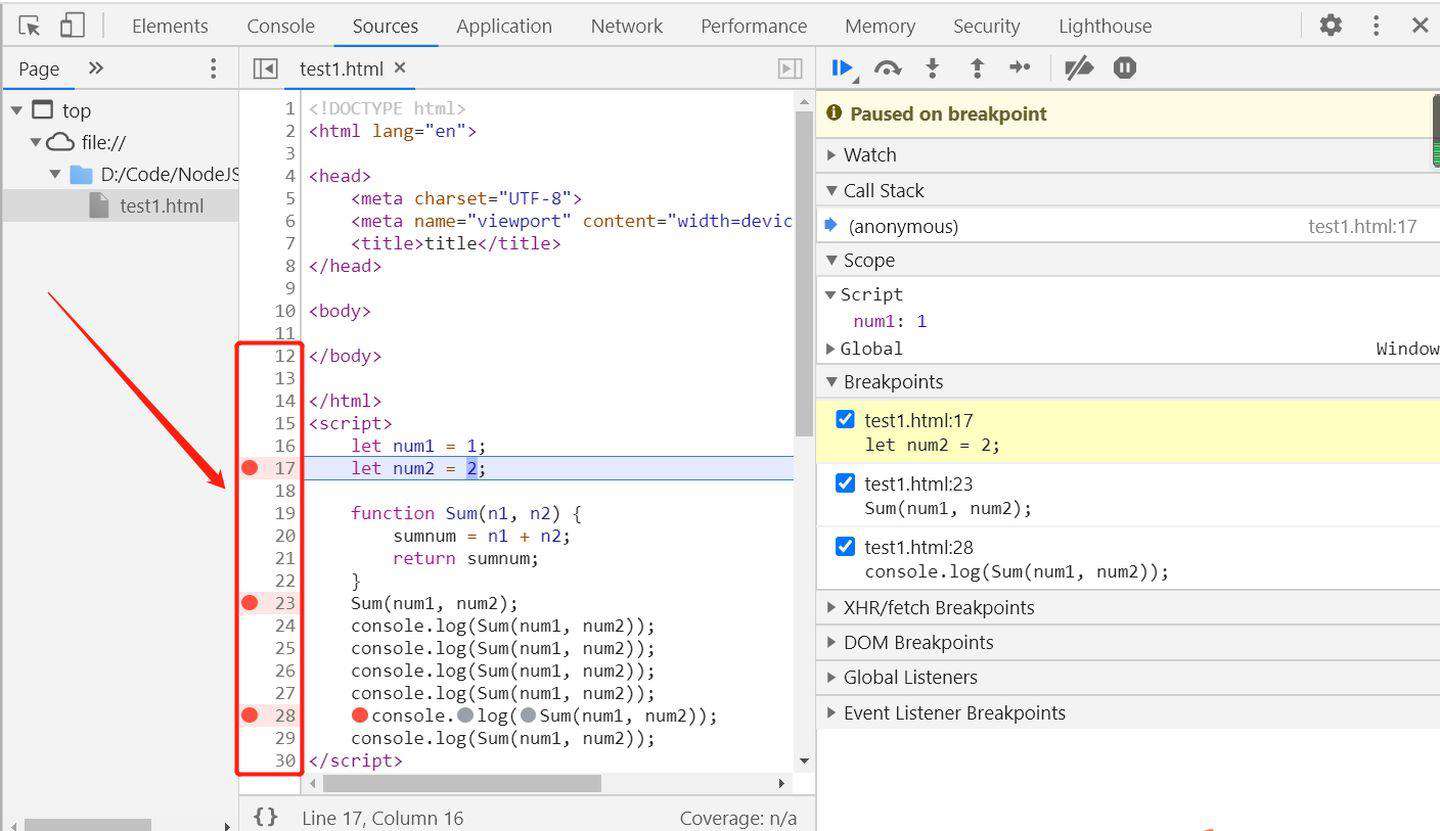Collapse the Script scope
Image resolution: width=1440 pixels, height=831 pixels.
click(x=830, y=295)
